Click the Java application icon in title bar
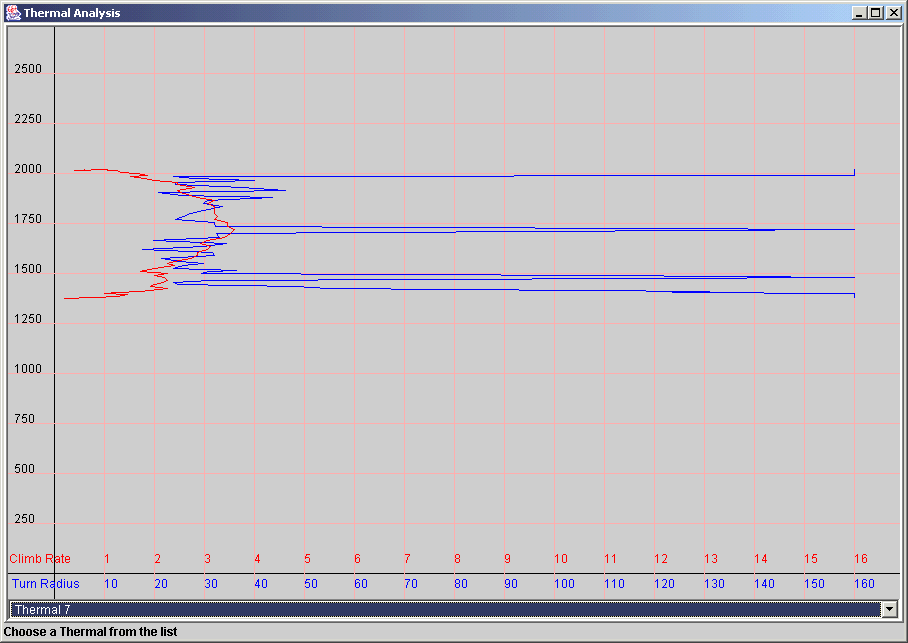 coord(12,12)
